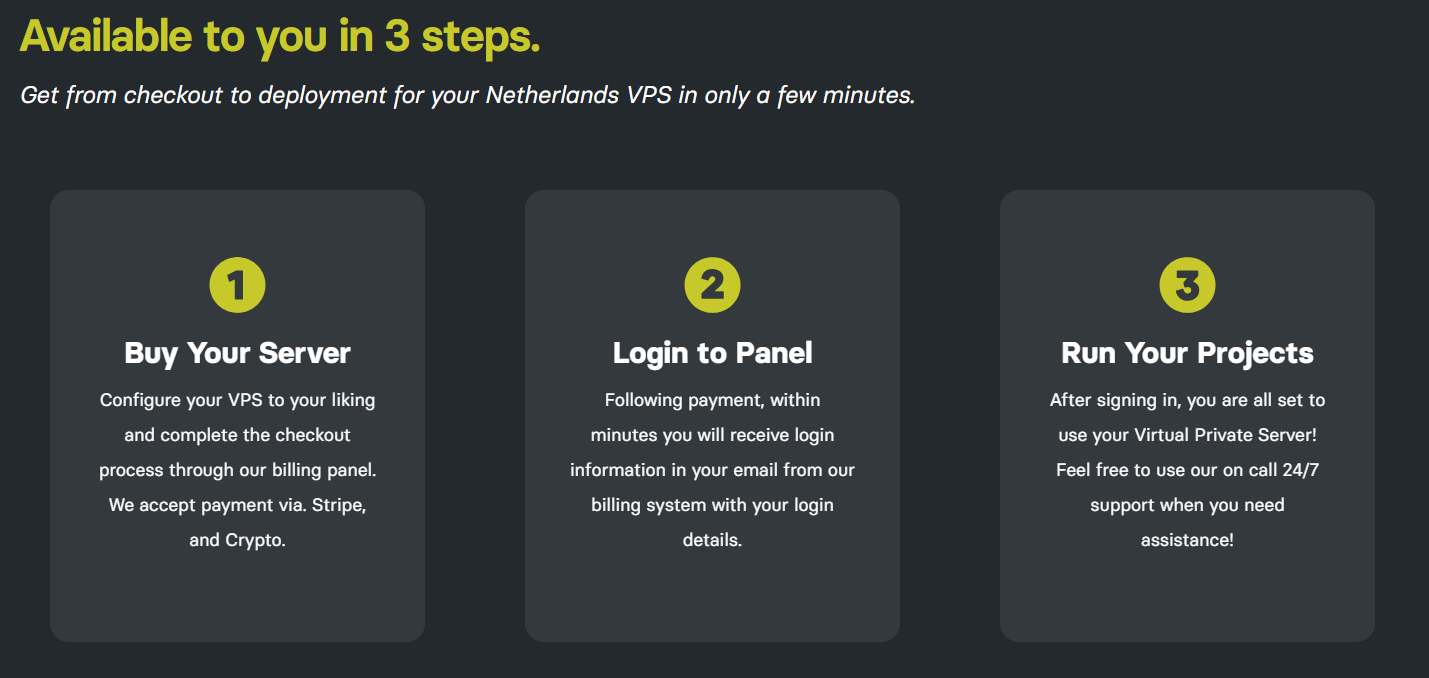
Task: Select the Buy Your Server heading
Action: (237, 353)
